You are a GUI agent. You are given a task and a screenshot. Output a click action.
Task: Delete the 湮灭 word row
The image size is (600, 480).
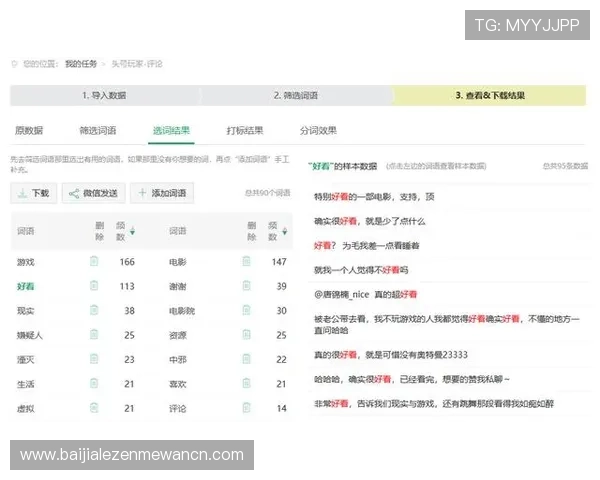(94, 359)
